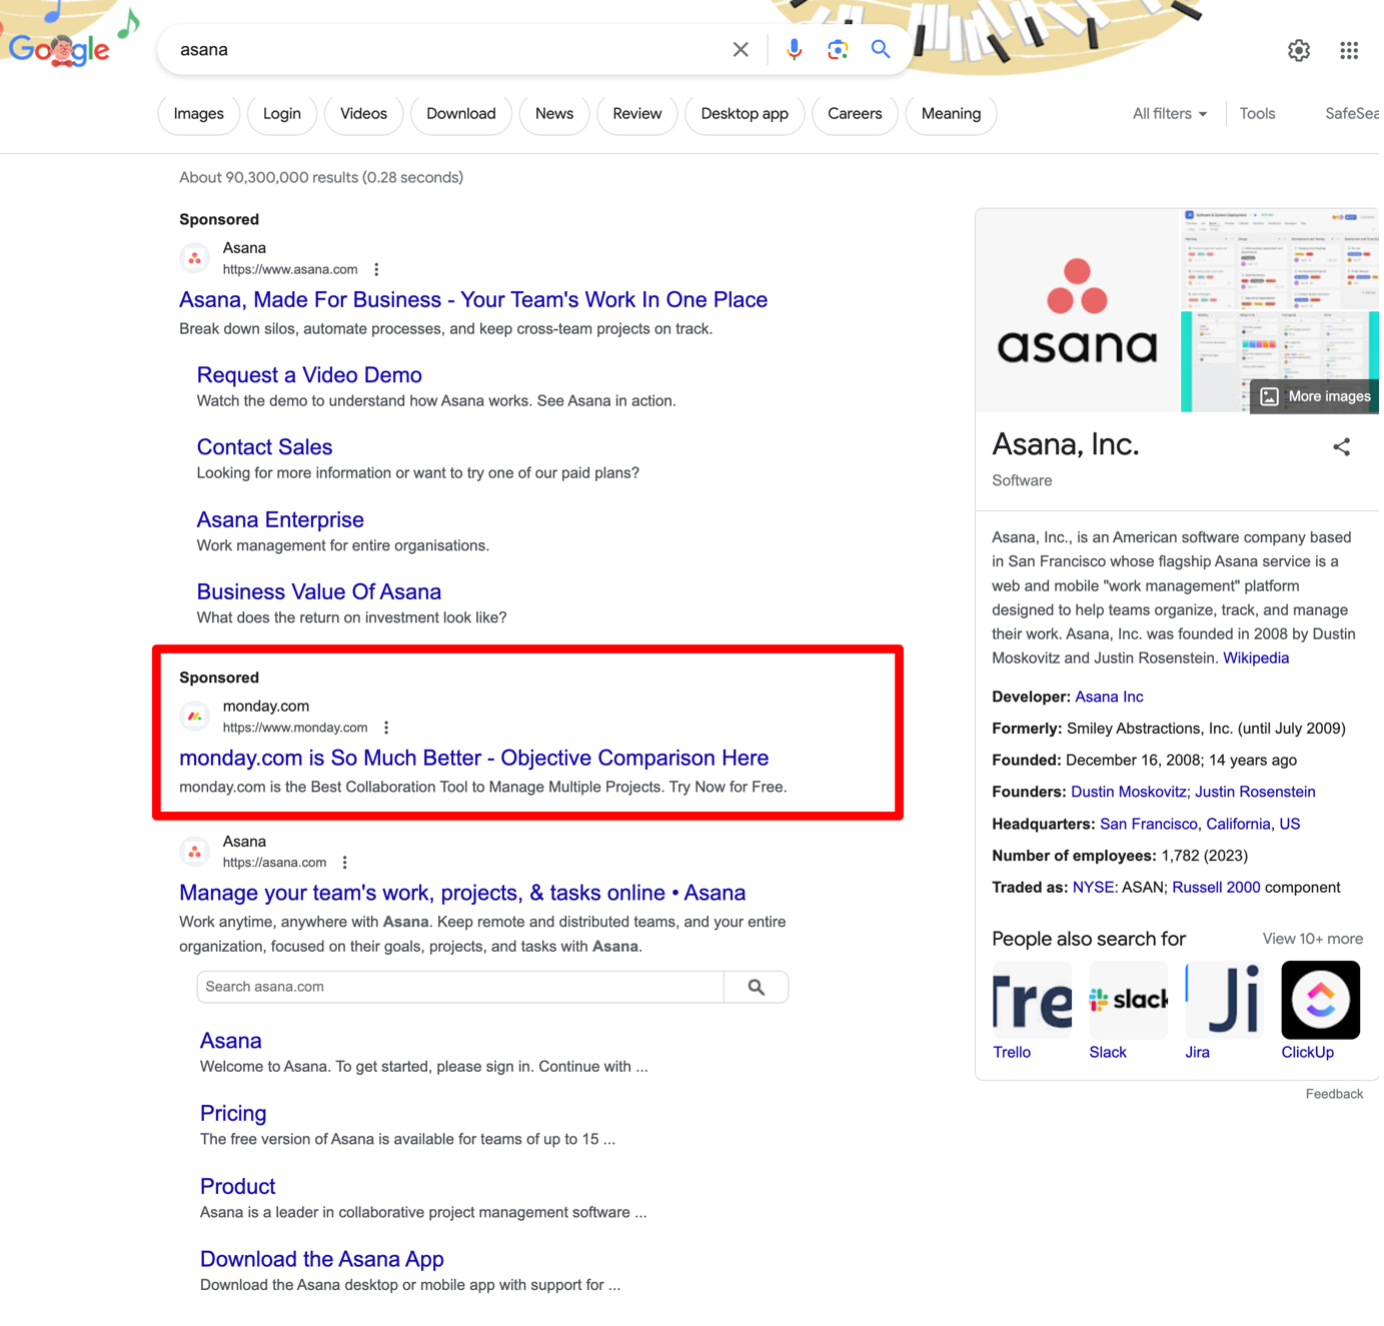Open Slack in People also search for
1384x1326 pixels.
1128,1010
